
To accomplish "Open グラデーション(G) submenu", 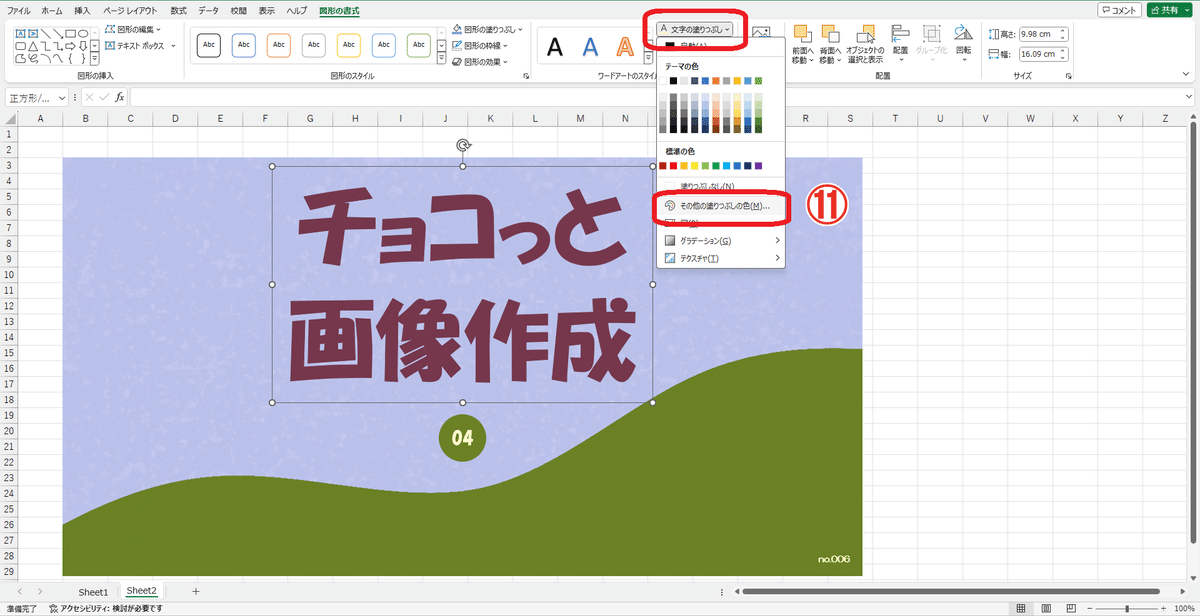I will coord(721,241).
